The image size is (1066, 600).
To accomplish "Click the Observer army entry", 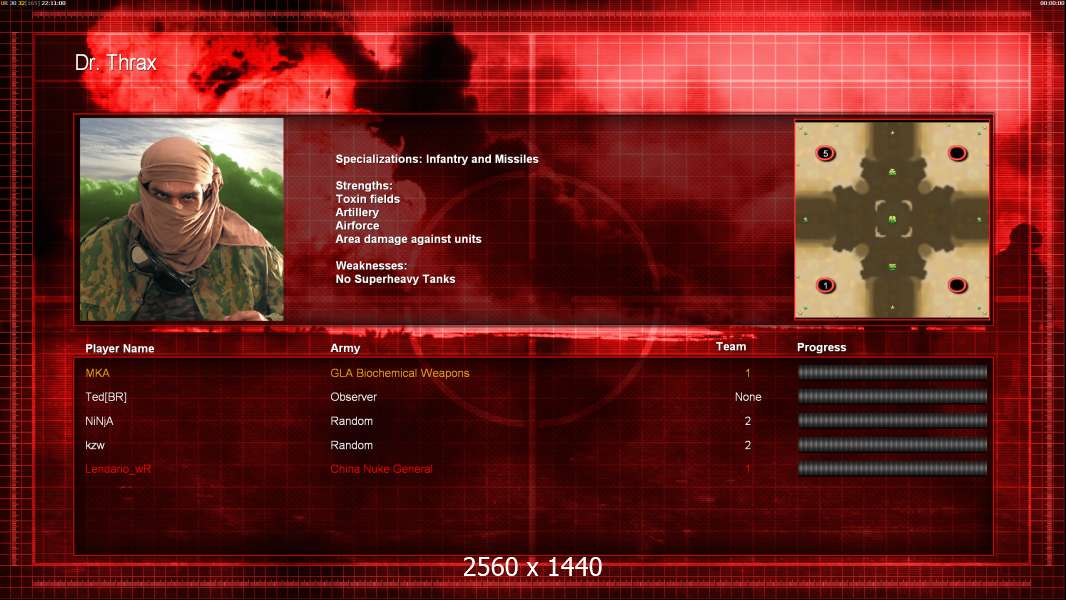I will tap(354, 397).
